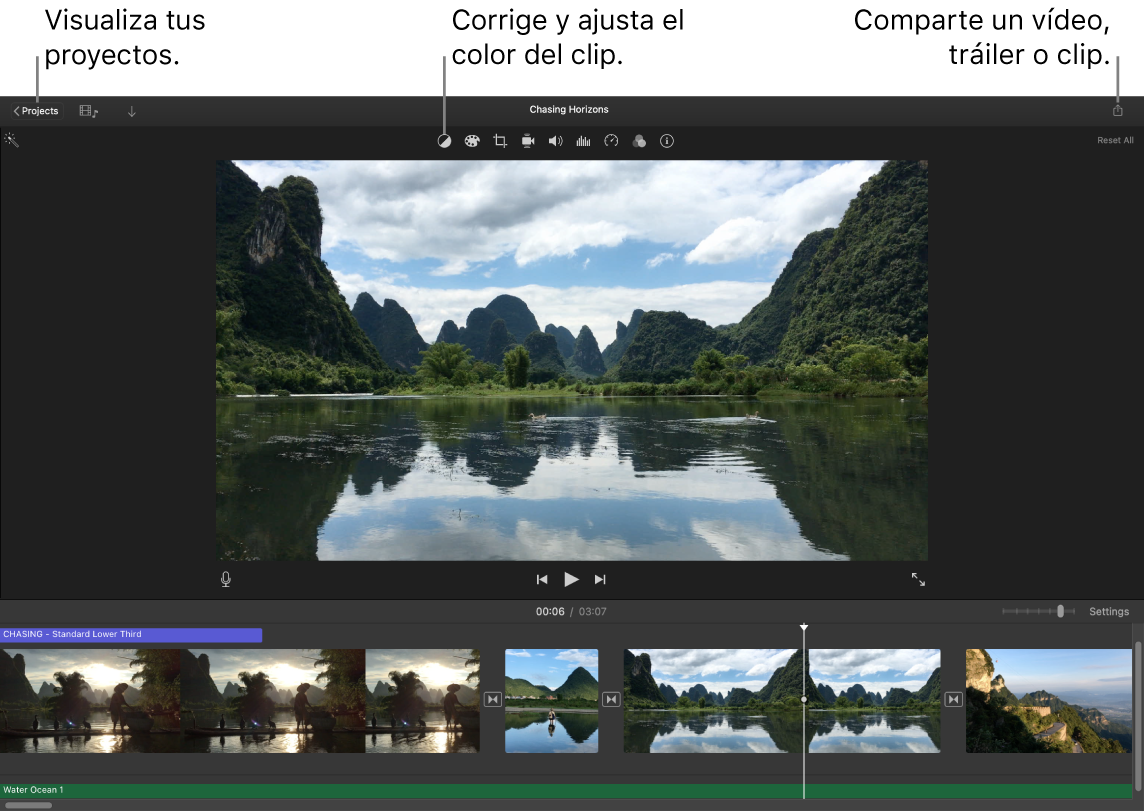
Task: Enable the voiceover microphone
Action: 225,578
